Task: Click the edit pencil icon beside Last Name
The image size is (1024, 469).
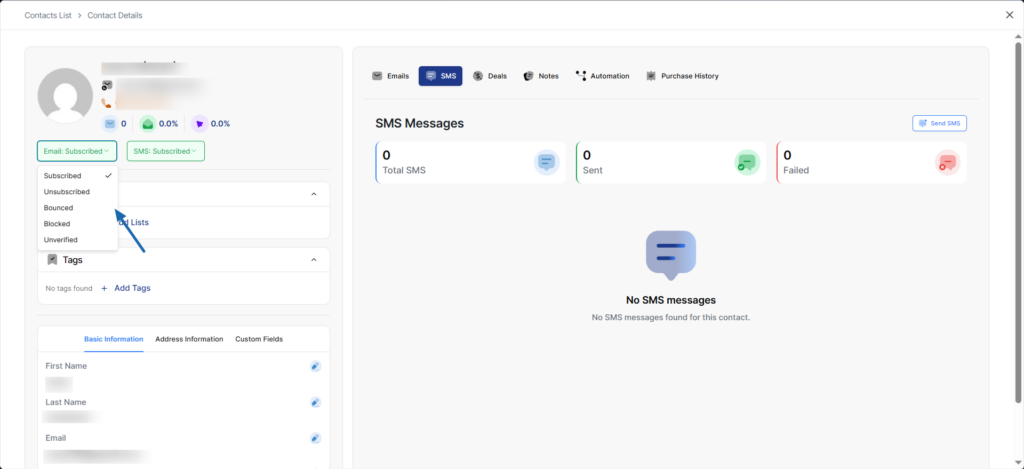Action: point(315,402)
